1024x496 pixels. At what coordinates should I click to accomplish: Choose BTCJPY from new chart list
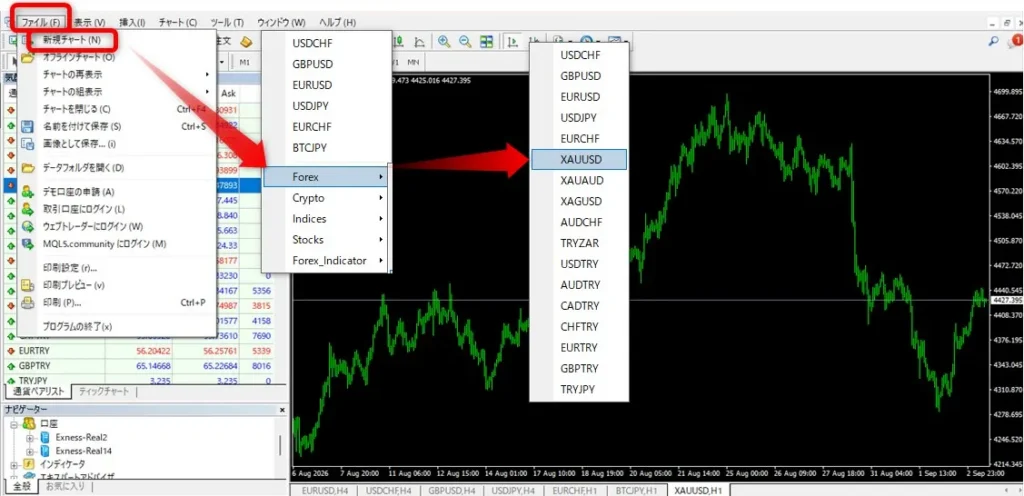[327, 147]
